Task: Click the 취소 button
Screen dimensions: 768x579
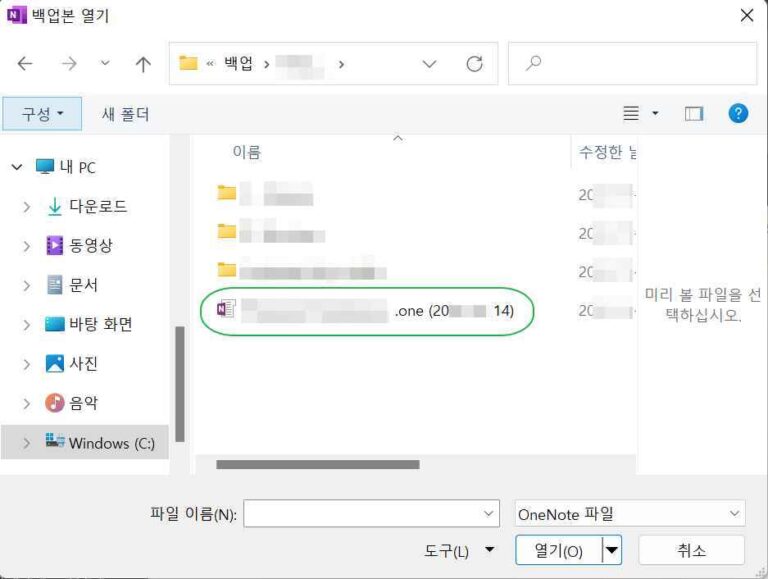Action: (692, 551)
